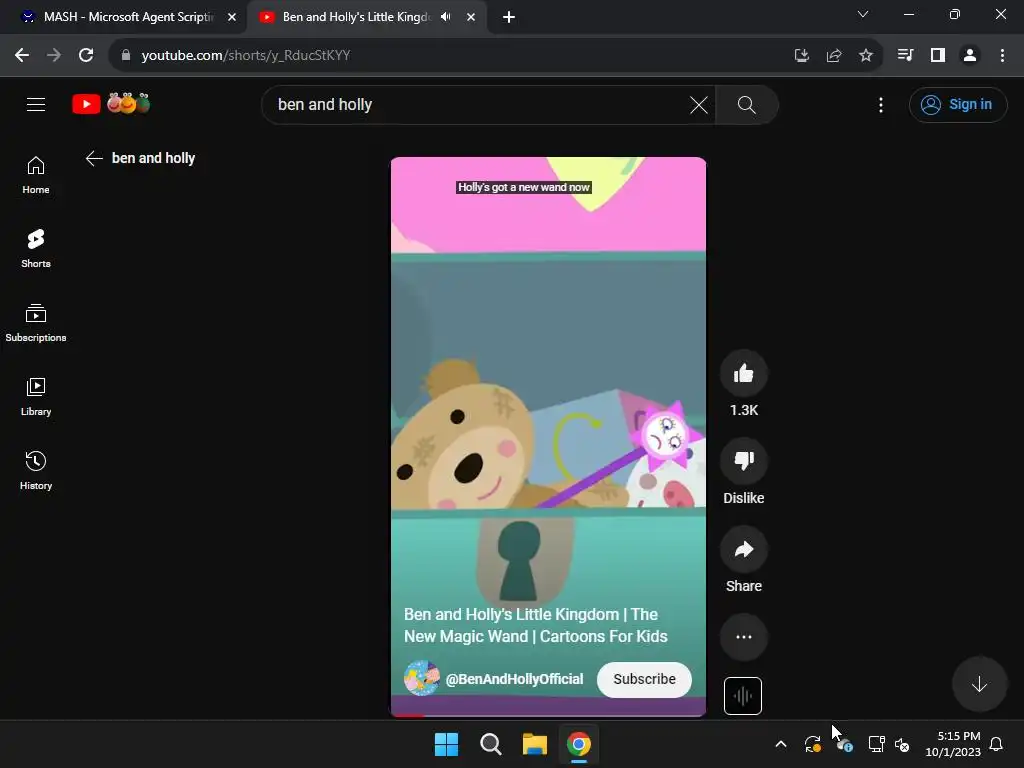Screen dimensions: 1024x768
Task: Open Chrome tab search dropdown
Action: click(863, 14)
